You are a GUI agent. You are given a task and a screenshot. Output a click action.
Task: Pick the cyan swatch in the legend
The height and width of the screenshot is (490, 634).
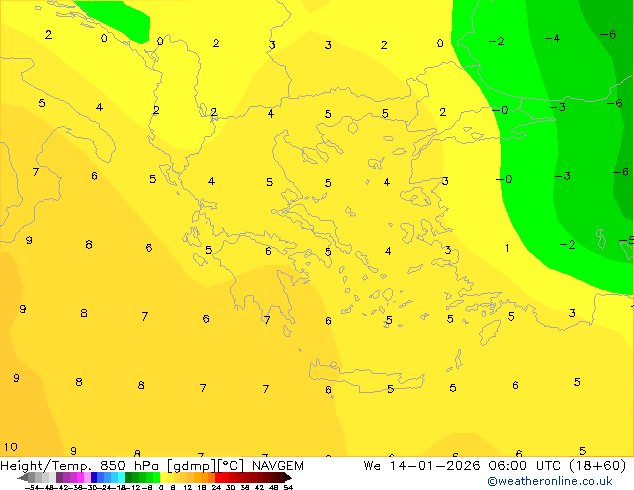point(121,477)
